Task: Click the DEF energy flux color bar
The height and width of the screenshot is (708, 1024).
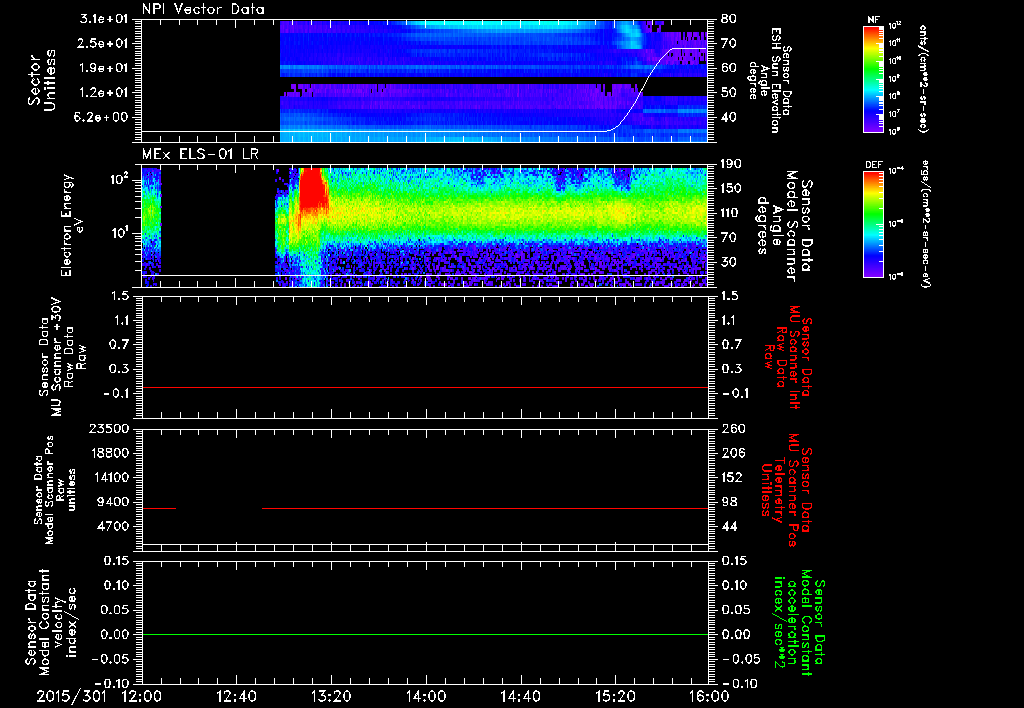Action: (x=874, y=224)
